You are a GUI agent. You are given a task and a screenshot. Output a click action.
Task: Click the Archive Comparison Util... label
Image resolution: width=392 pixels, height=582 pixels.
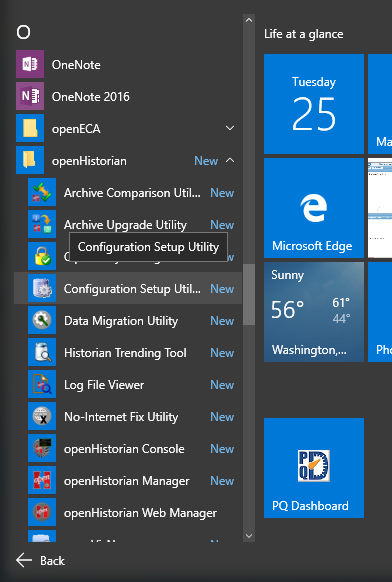pyautogui.click(x=132, y=193)
